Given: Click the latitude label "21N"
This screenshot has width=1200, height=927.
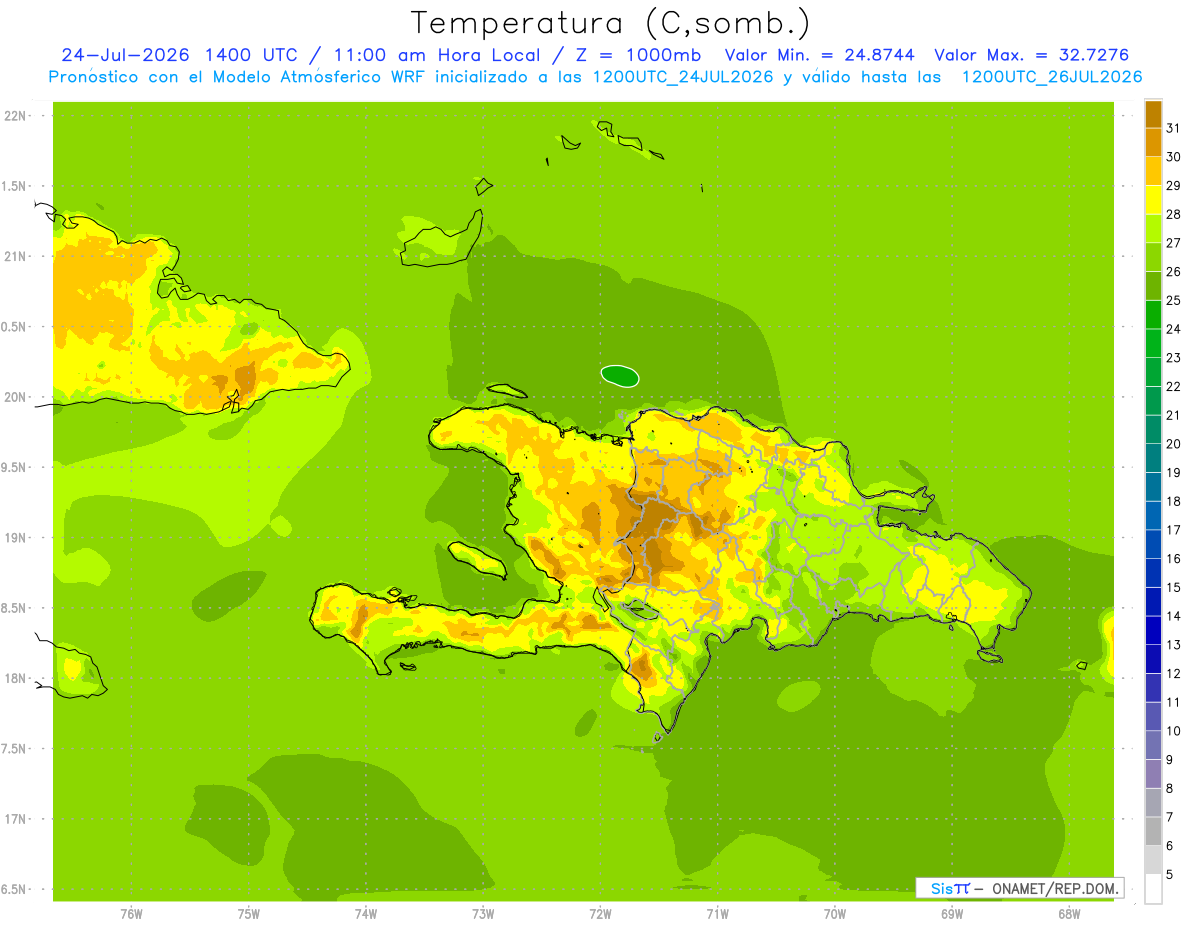Looking at the screenshot, I should click(x=15, y=256).
